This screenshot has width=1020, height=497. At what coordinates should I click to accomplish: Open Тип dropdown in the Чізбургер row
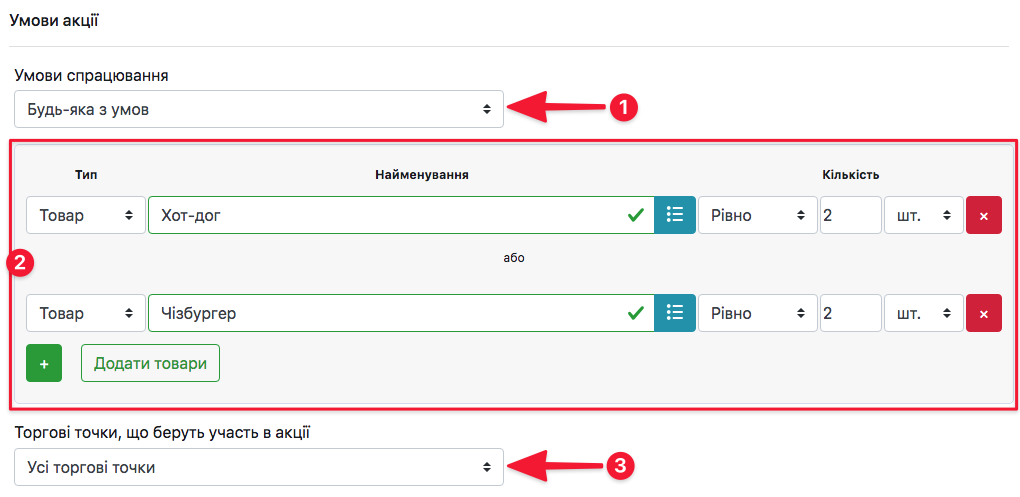85,313
